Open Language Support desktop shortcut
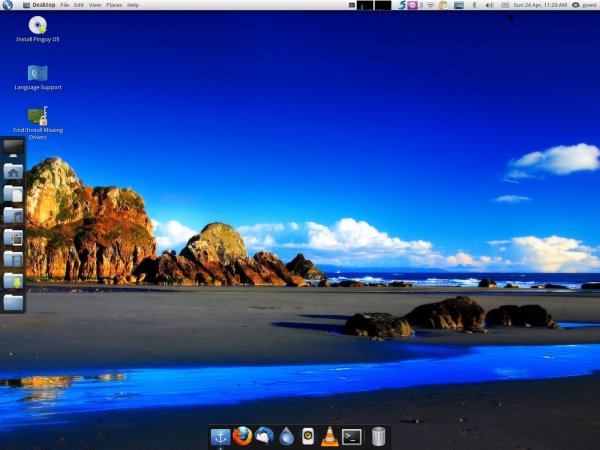 [x=38, y=73]
